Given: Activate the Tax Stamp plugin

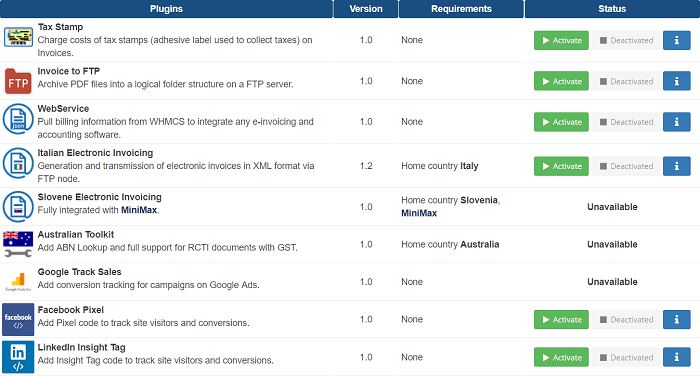Looking at the screenshot, I should coord(561,40).
